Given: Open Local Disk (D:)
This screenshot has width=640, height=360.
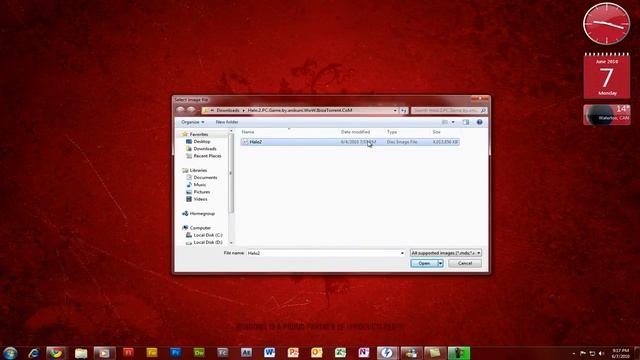Looking at the screenshot, I should (208, 242).
